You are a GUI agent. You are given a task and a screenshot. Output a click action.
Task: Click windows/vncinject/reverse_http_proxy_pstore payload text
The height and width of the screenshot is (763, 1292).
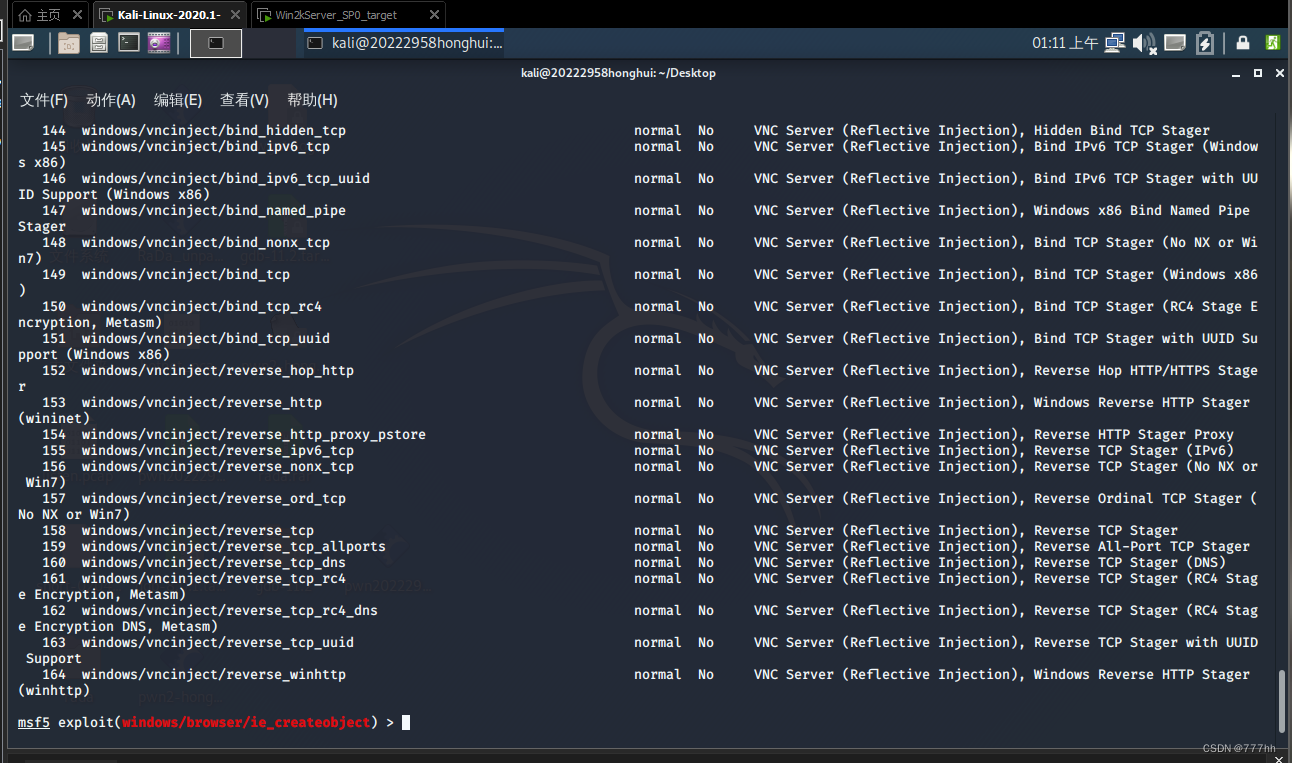[x=254, y=435]
